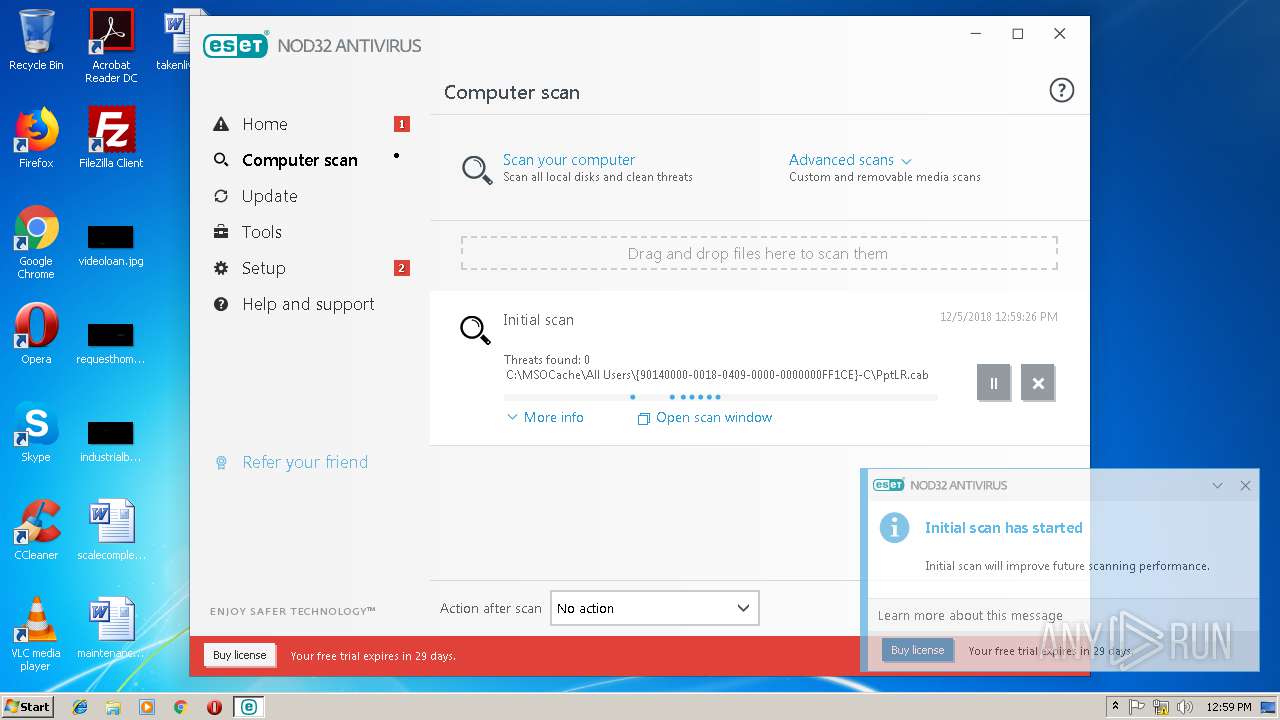Viewport: 1280px width, 720px height.
Task: Open Opera desktop shortcut
Action: coord(36,335)
